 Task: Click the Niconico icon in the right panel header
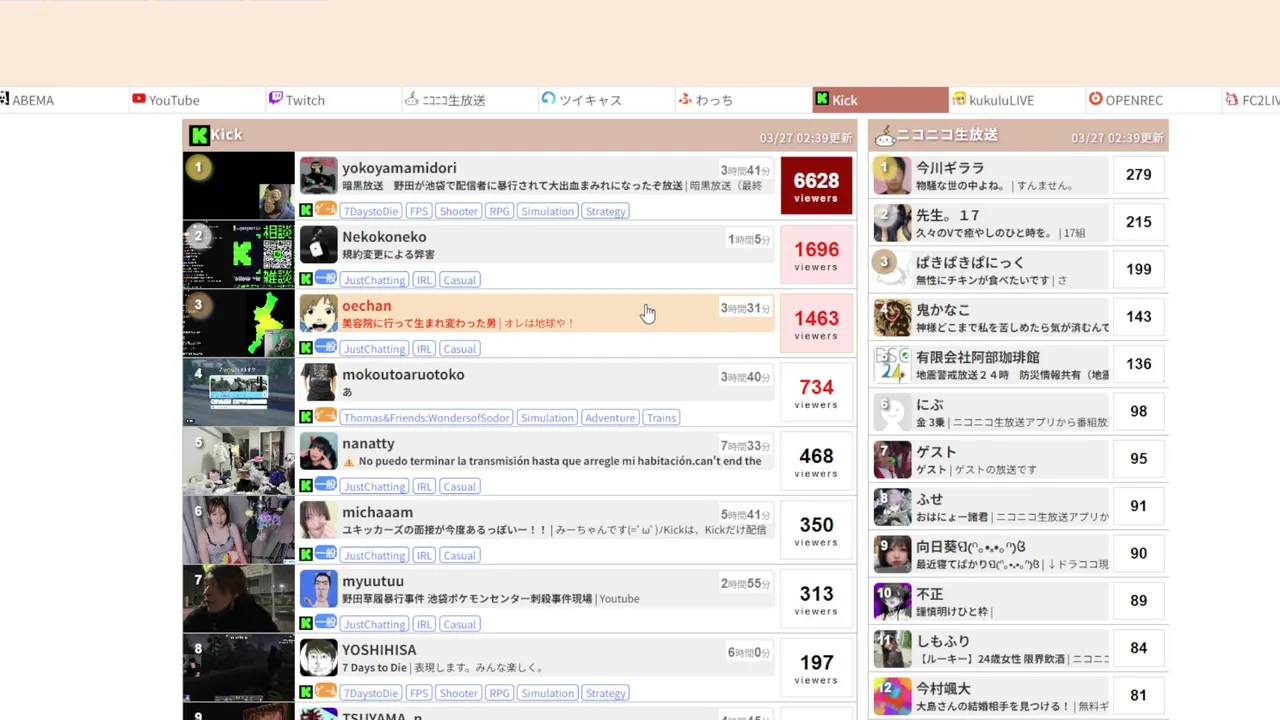coord(884,136)
